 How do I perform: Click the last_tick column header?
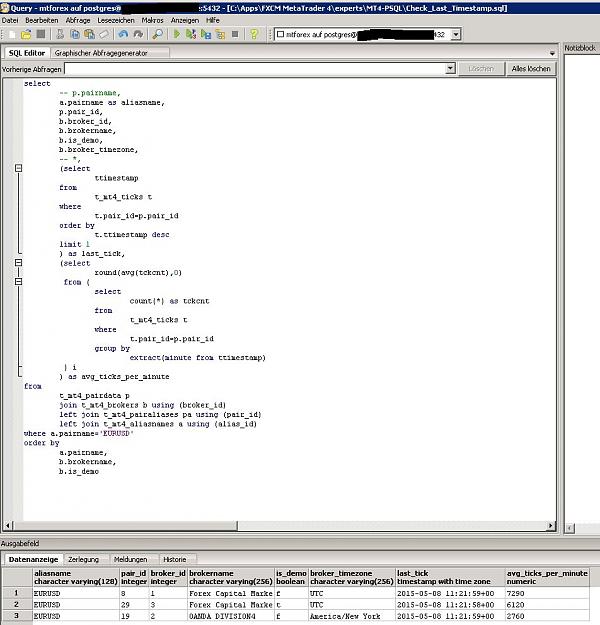[x=450, y=577]
